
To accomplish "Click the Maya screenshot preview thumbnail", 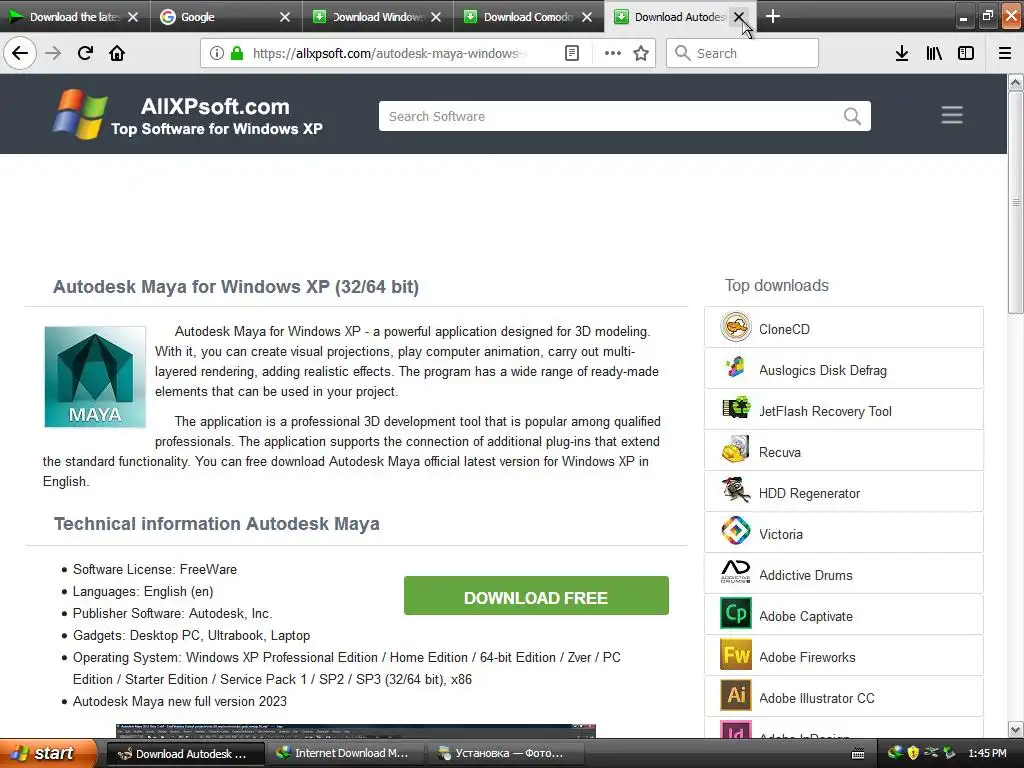I will pyautogui.click(x=356, y=731).
